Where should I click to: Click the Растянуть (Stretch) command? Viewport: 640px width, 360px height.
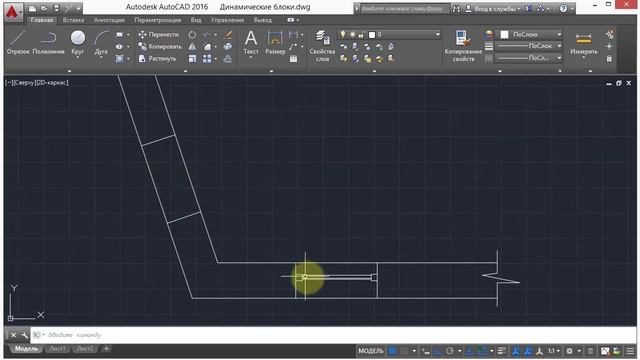tap(158, 58)
